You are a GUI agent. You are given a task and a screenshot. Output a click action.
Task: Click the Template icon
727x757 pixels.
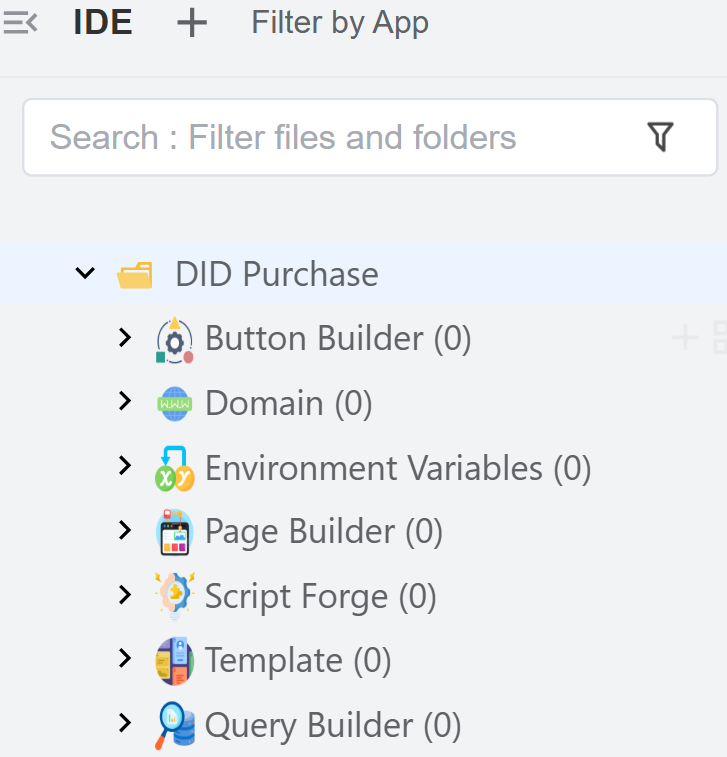tap(175, 661)
